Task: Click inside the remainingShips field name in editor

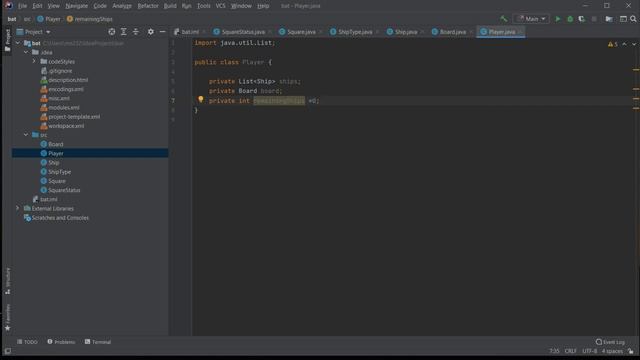Action: [x=279, y=100]
